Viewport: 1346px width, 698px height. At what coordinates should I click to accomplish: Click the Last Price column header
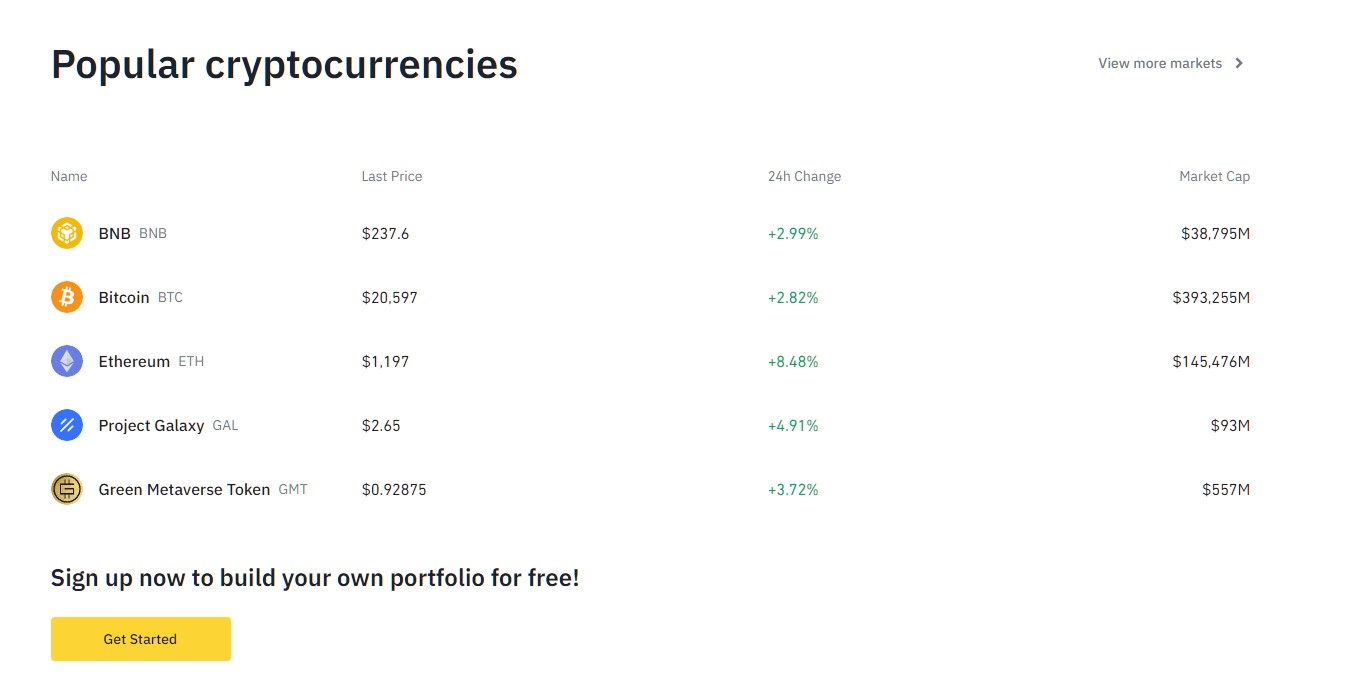tap(392, 176)
